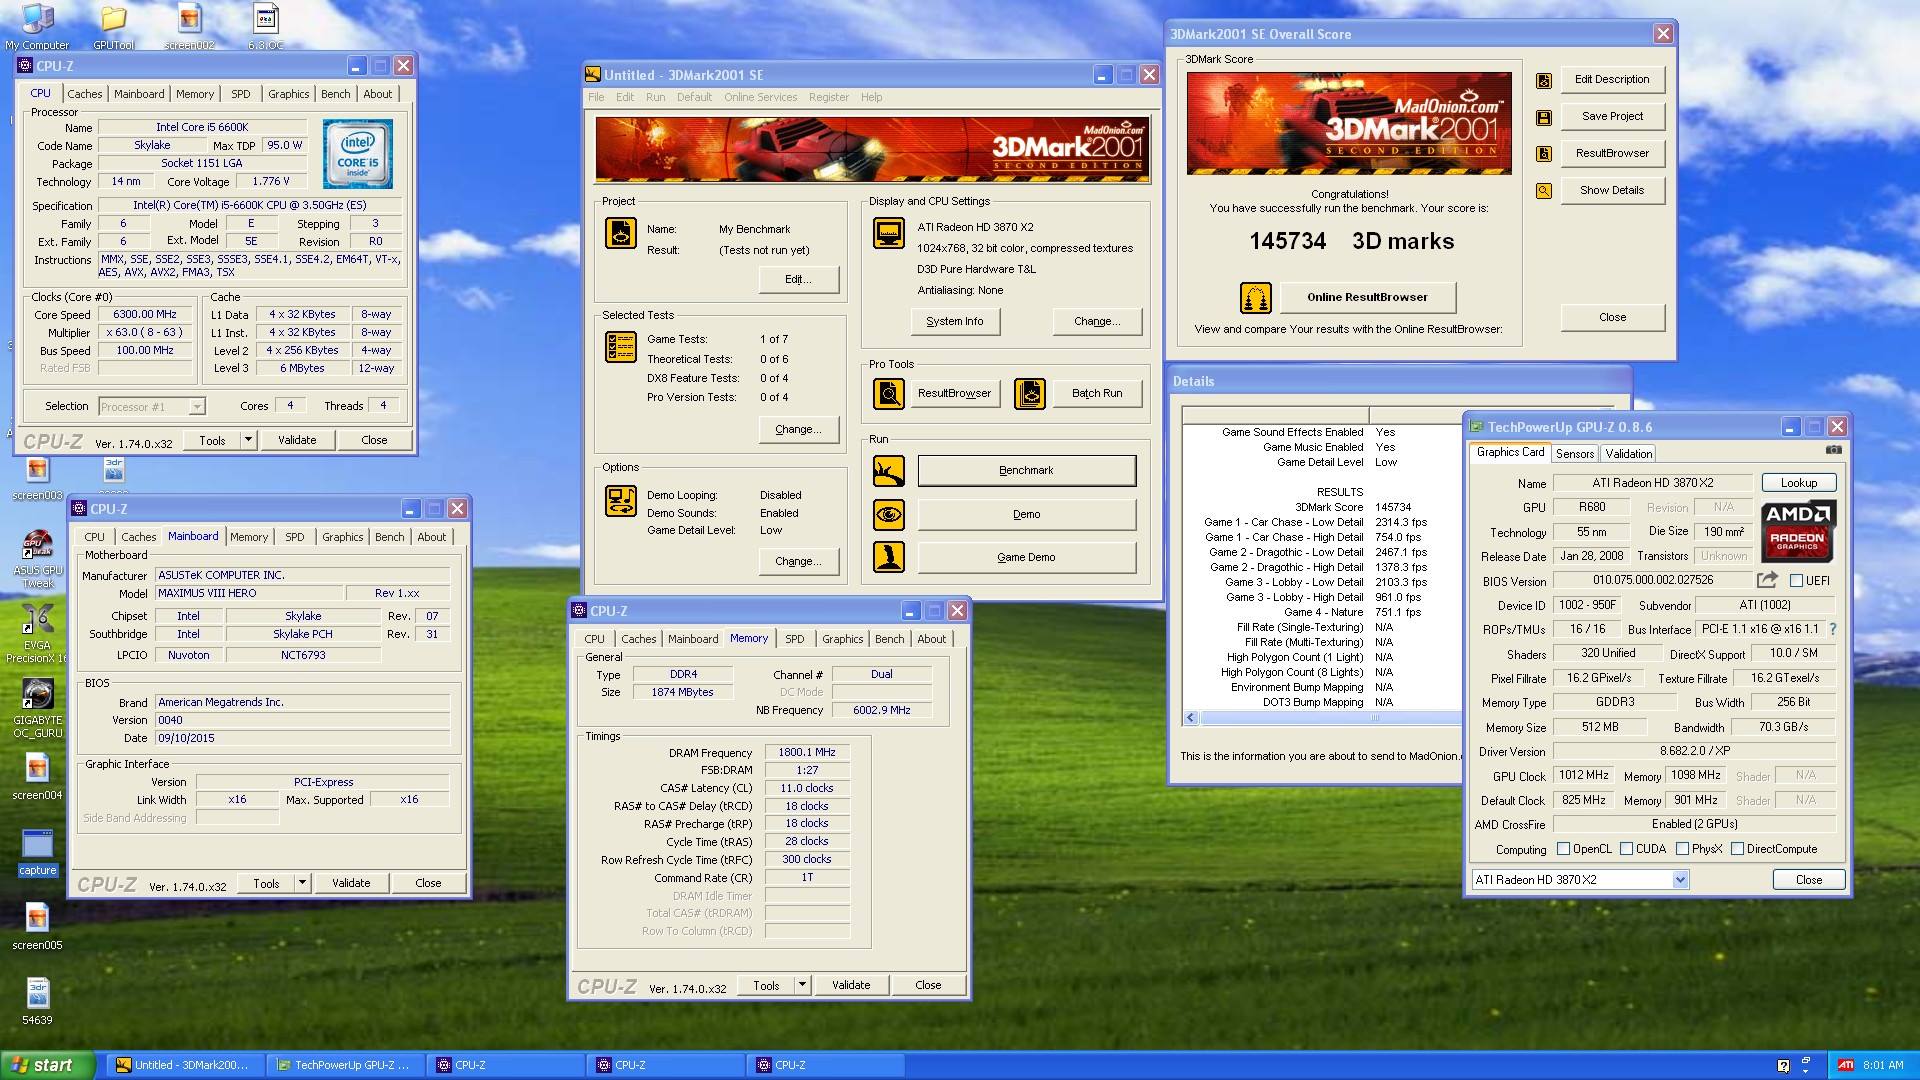
Task: Click the GPU-Z screenshot camera icon
Action: tap(1833, 451)
